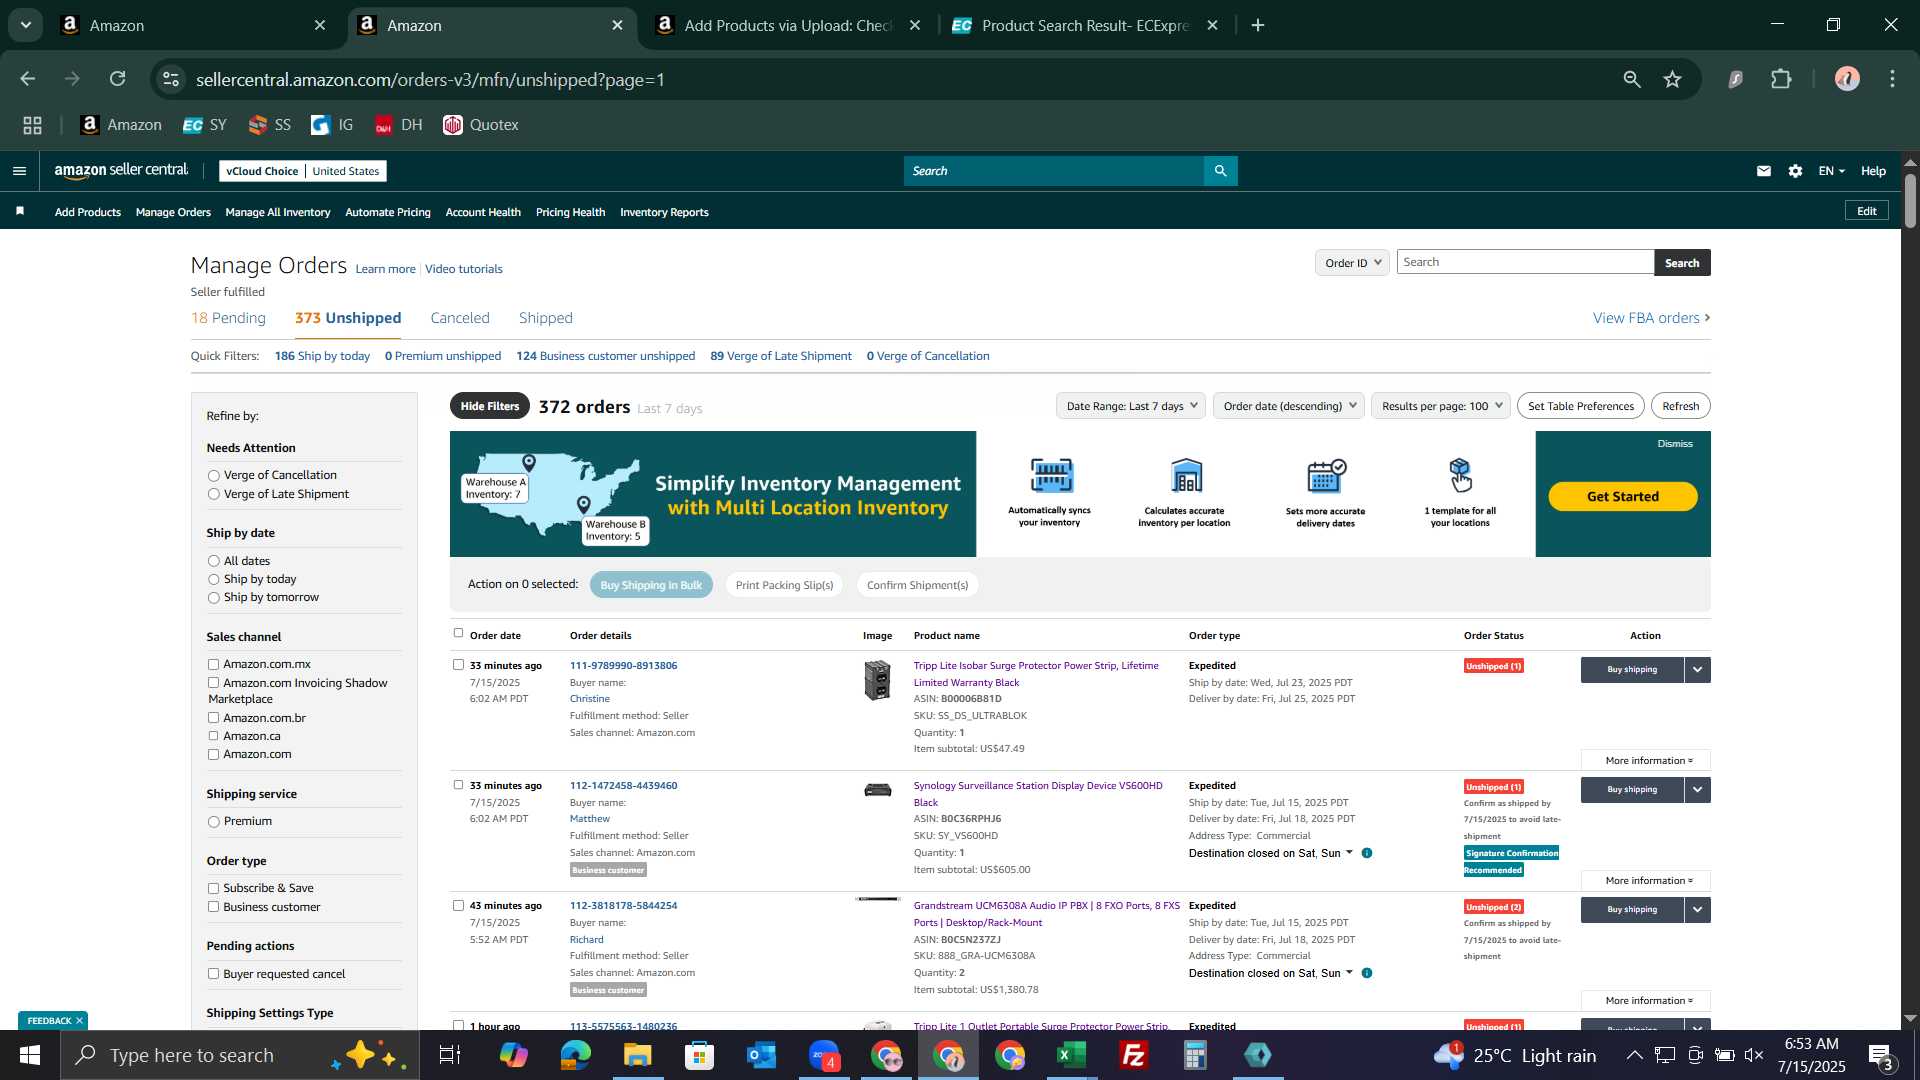Select the Ship by tomorrow radio option
Screen dimensions: 1920x1080
pyautogui.click(x=213, y=598)
